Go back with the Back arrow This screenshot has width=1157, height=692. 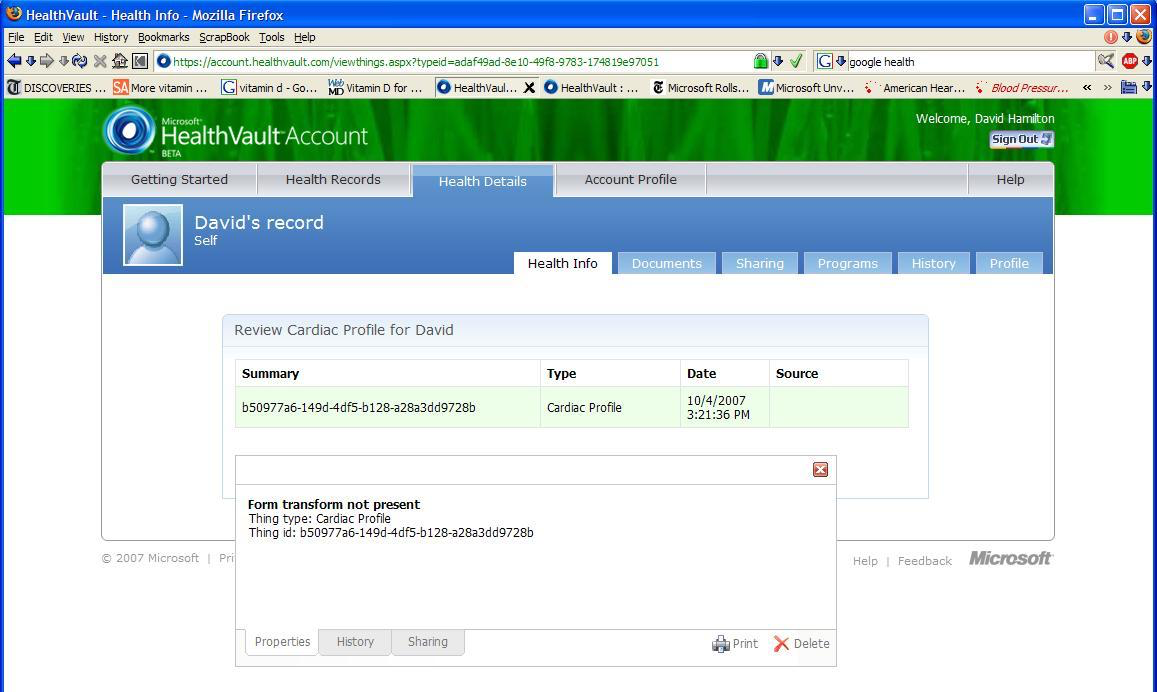click(14, 61)
